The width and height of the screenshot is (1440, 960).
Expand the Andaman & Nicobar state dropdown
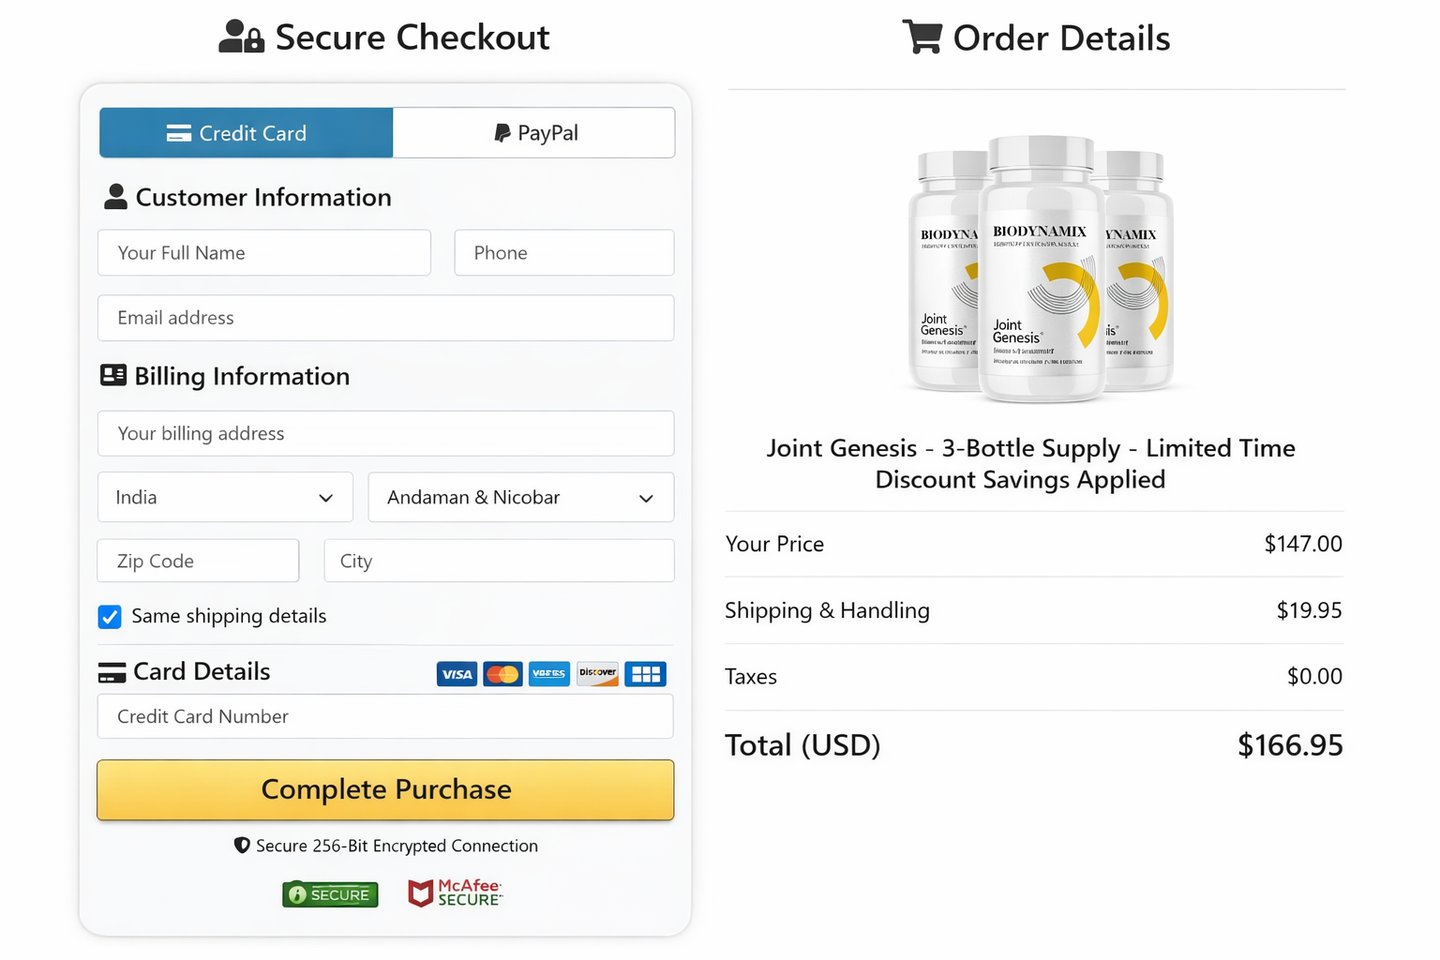click(x=520, y=497)
